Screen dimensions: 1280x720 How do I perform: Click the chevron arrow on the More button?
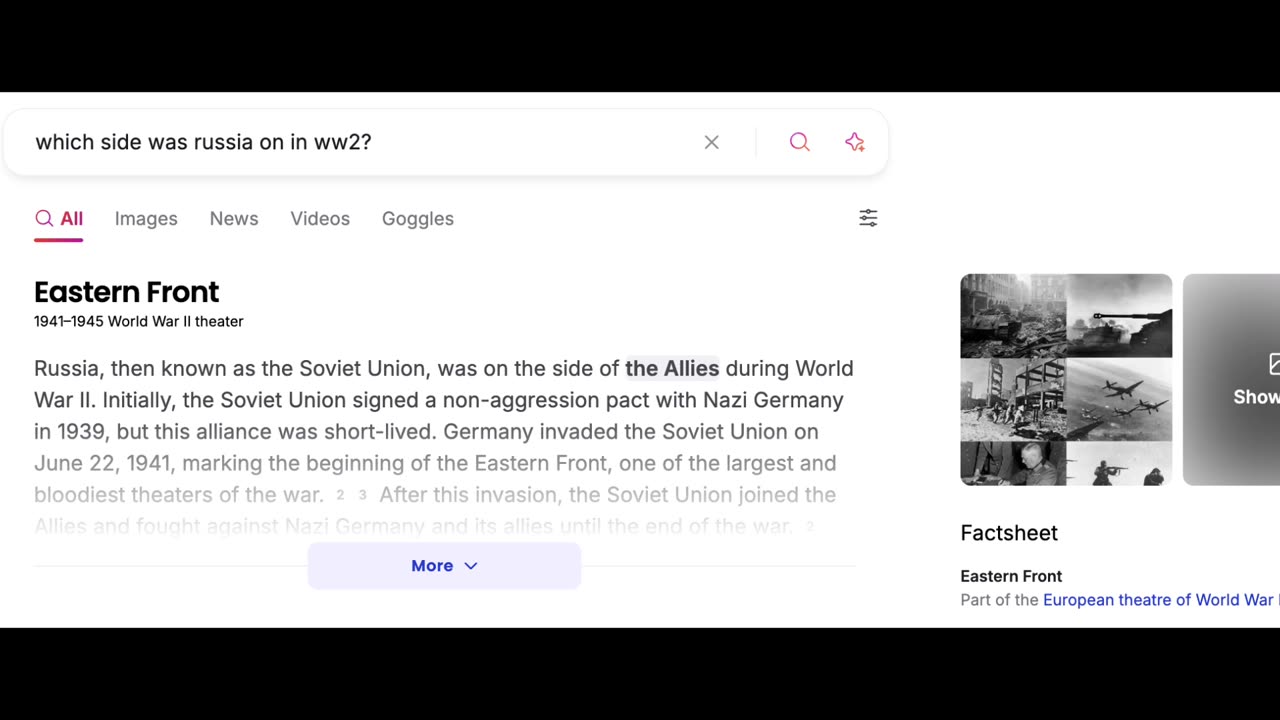(x=471, y=566)
